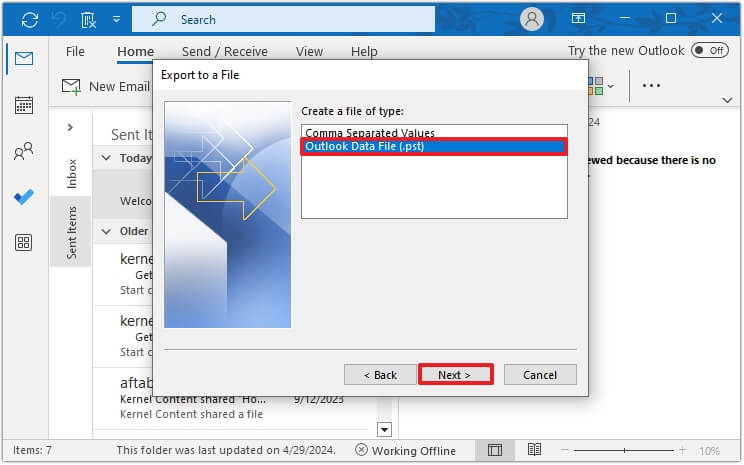The width and height of the screenshot is (744, 465).
Task: Select Comma Separated Values file type
Action: pos(434,132)
